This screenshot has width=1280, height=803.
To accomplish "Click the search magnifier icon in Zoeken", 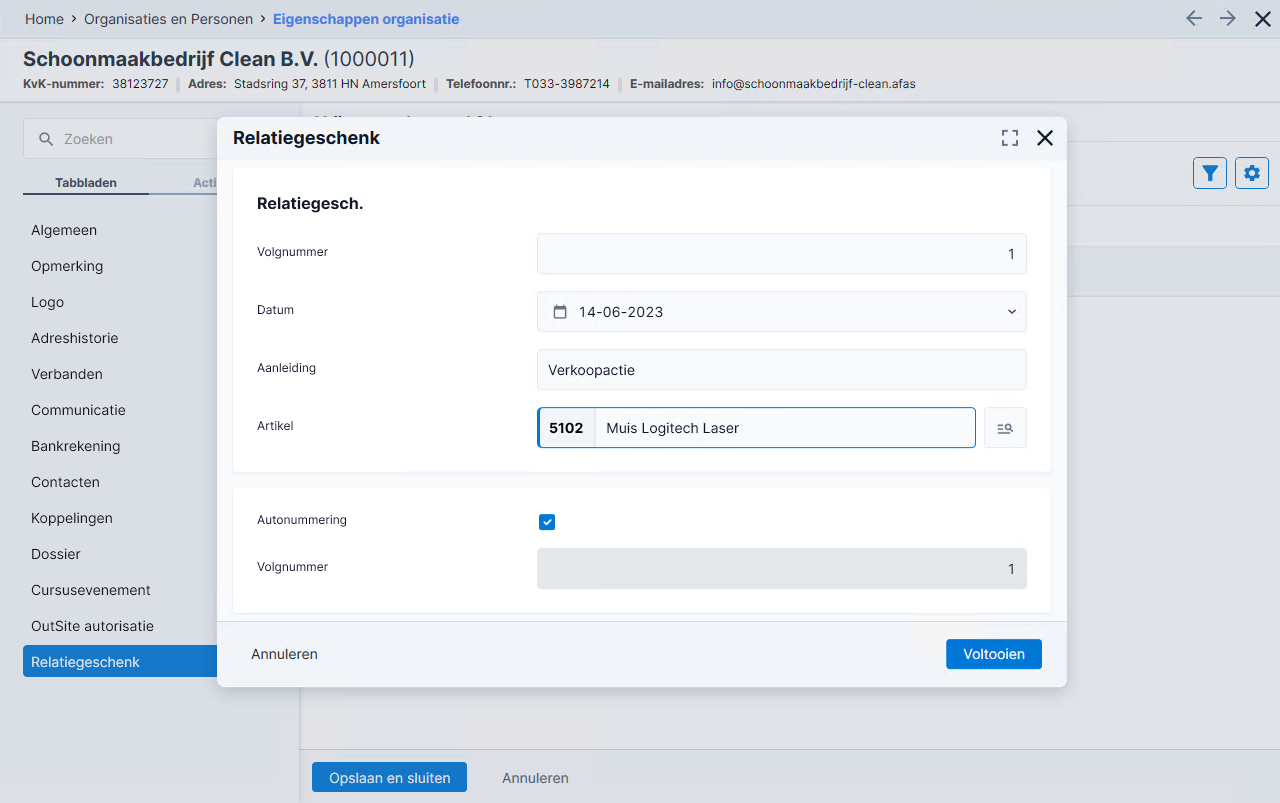I will click(46, 139).
